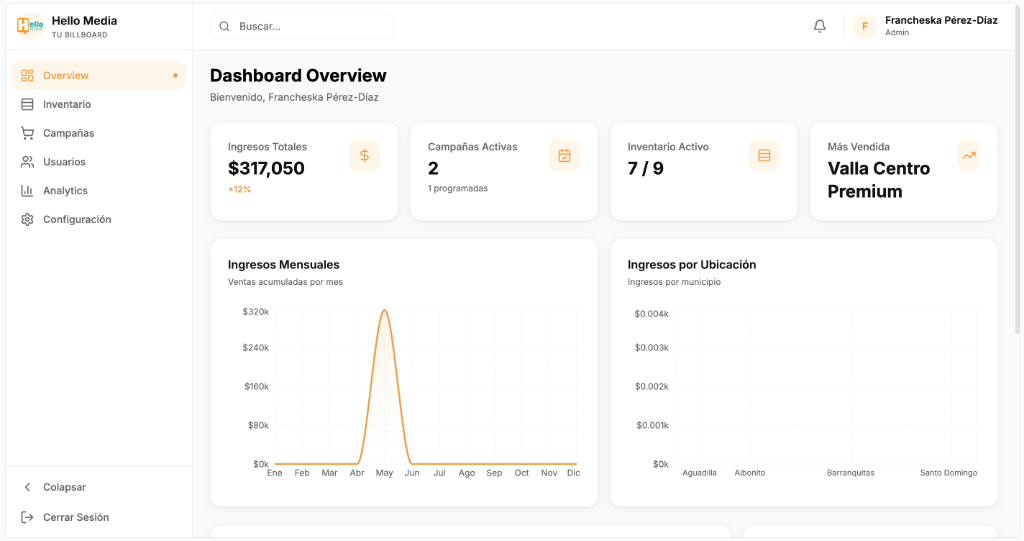The width and height of the screenshot is (1024, 541).
Task: Click the 'Ingresos por municipio' subtitle
Action: [674, 282]
